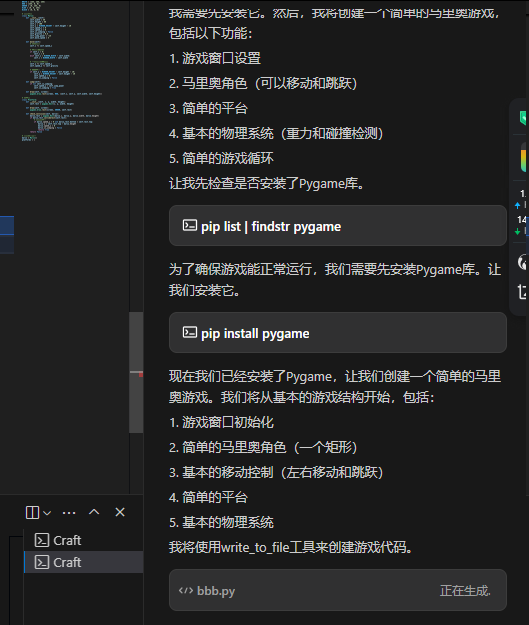Open the bbb.py file card

338,590
